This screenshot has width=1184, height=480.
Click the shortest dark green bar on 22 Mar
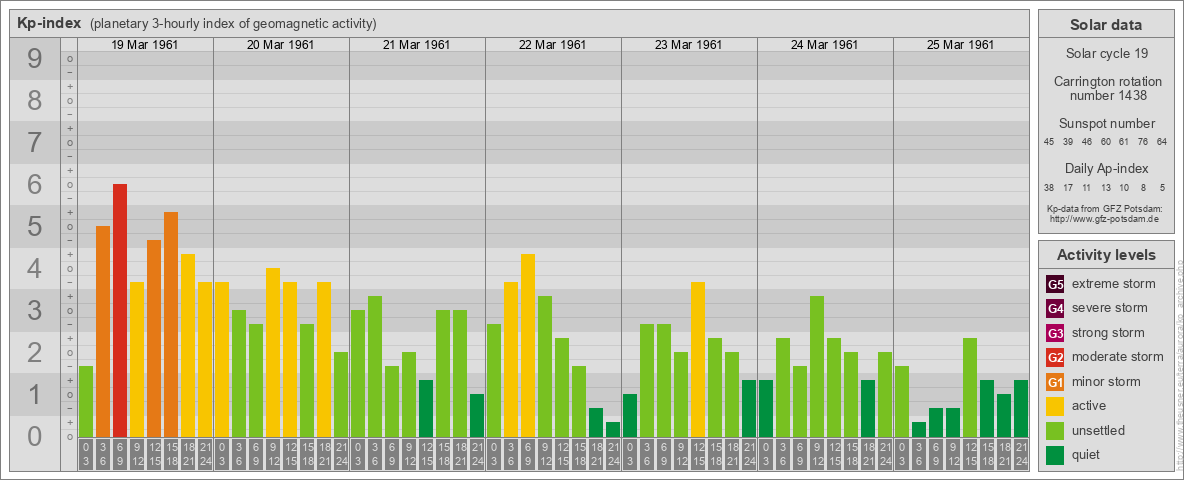pos(613,429)
